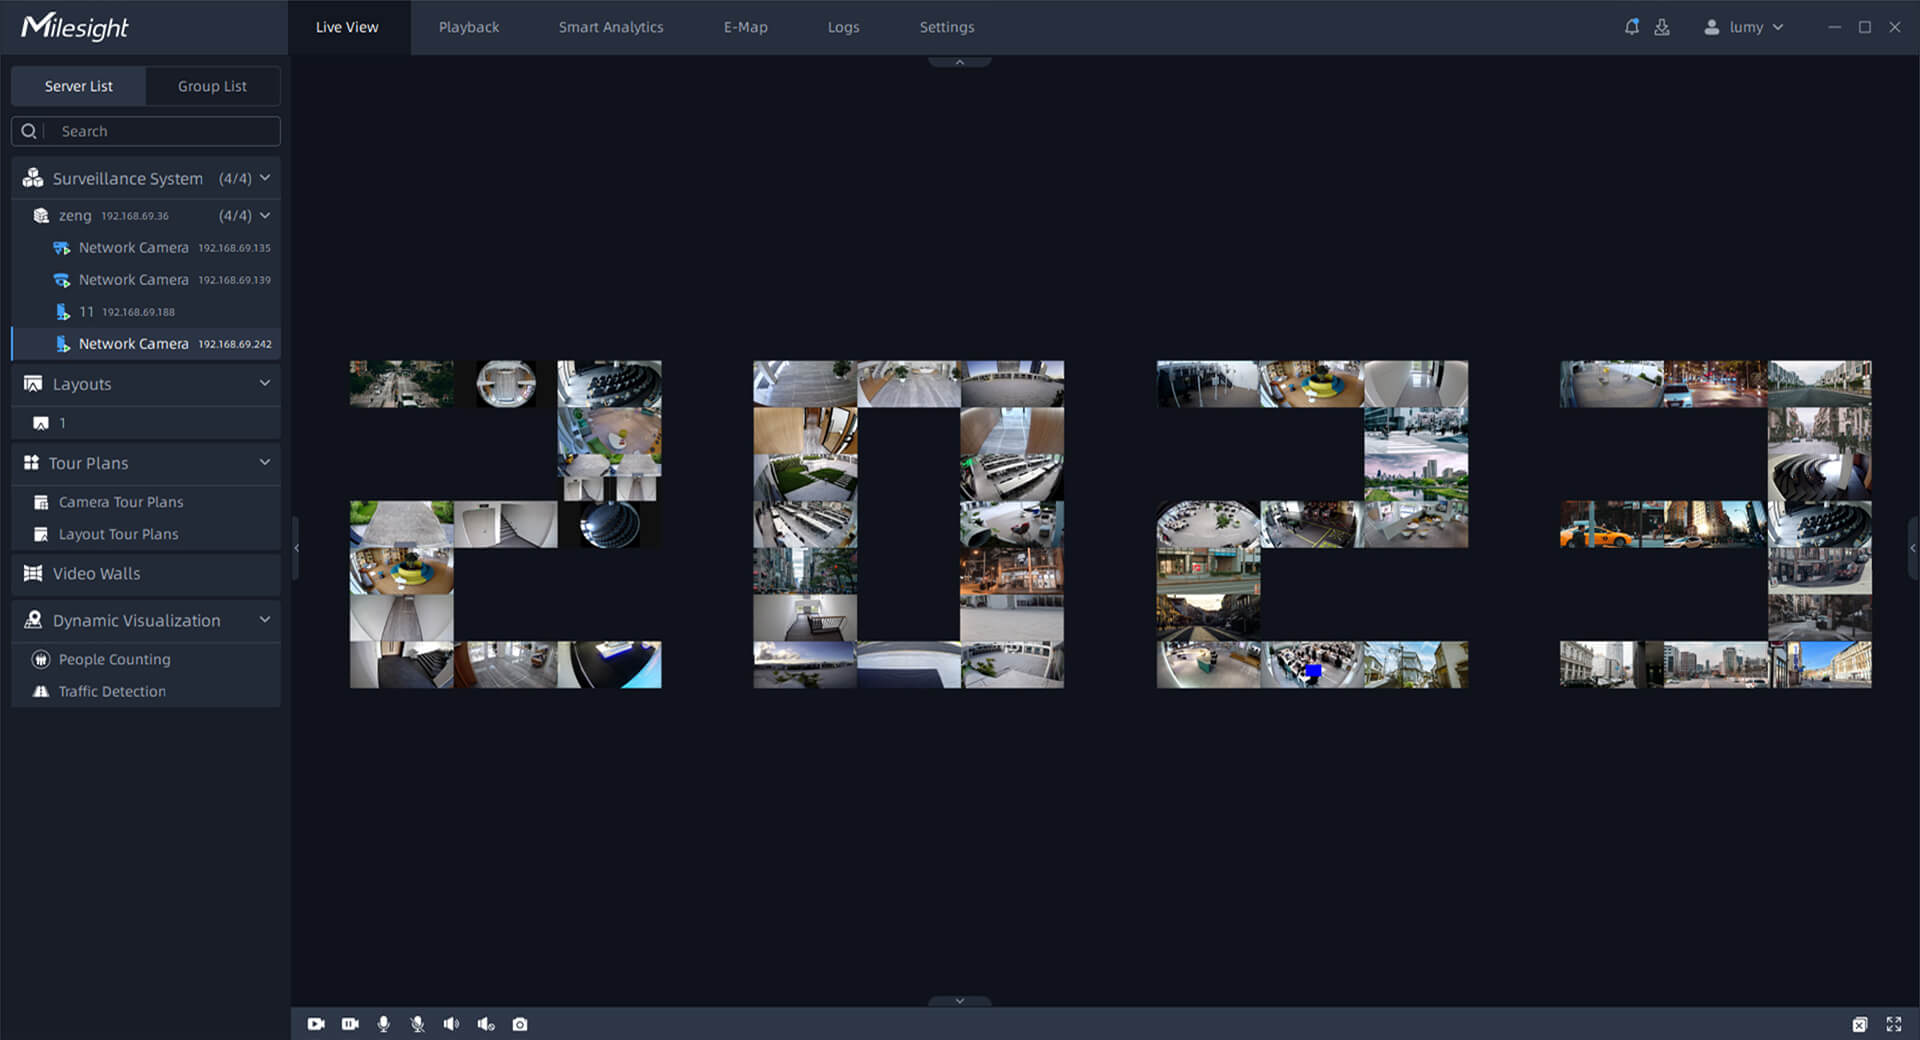Viewport: 1920px width, 1040px height.
Task: Open the Smart Analytics tab
Action: coord(610,27)
